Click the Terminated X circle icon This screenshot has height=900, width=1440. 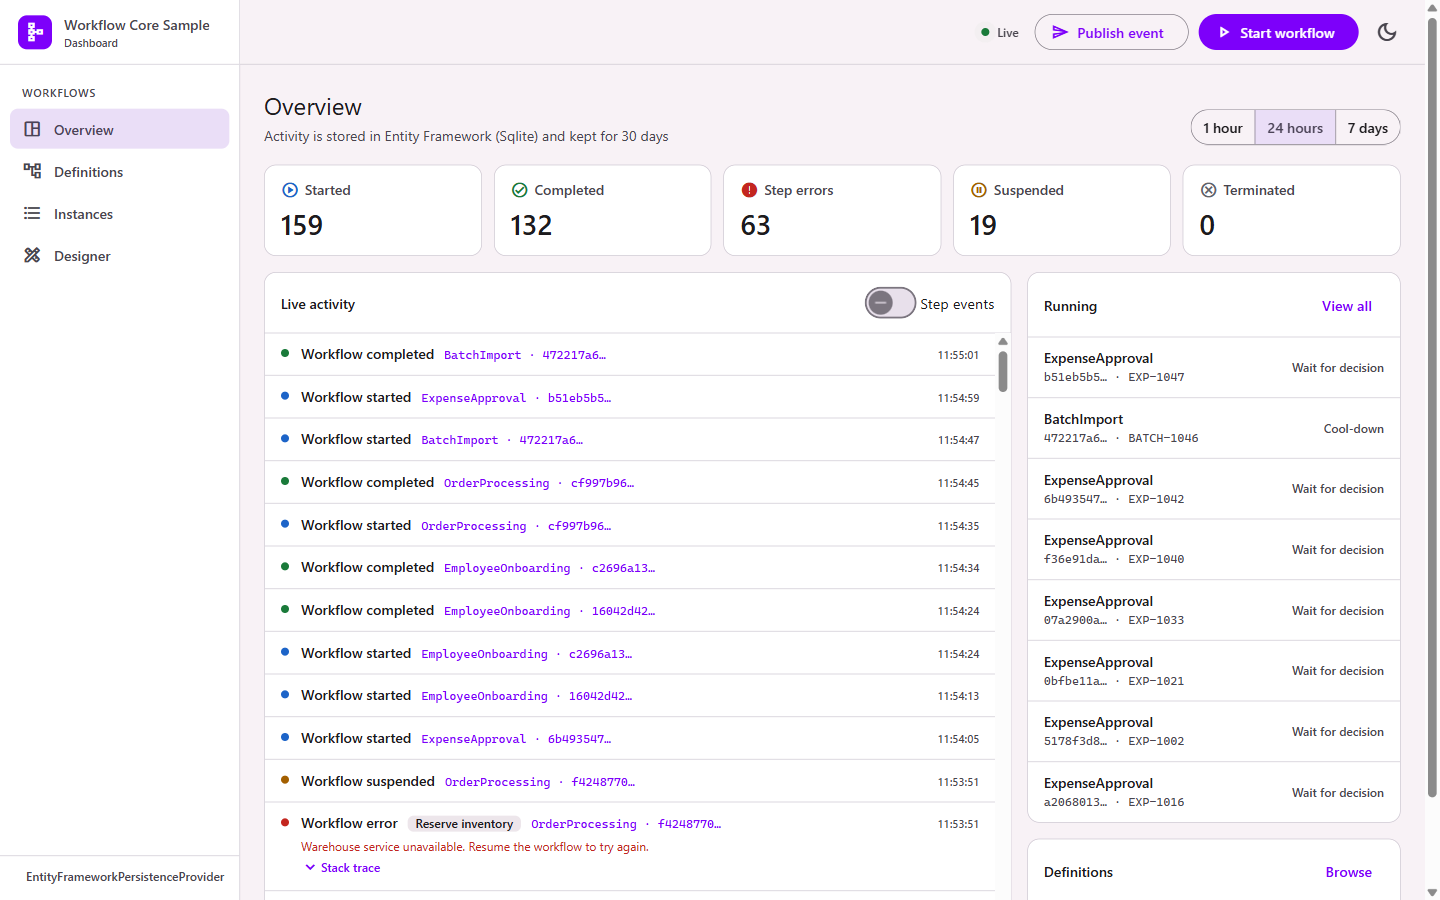pos(1208,190)
